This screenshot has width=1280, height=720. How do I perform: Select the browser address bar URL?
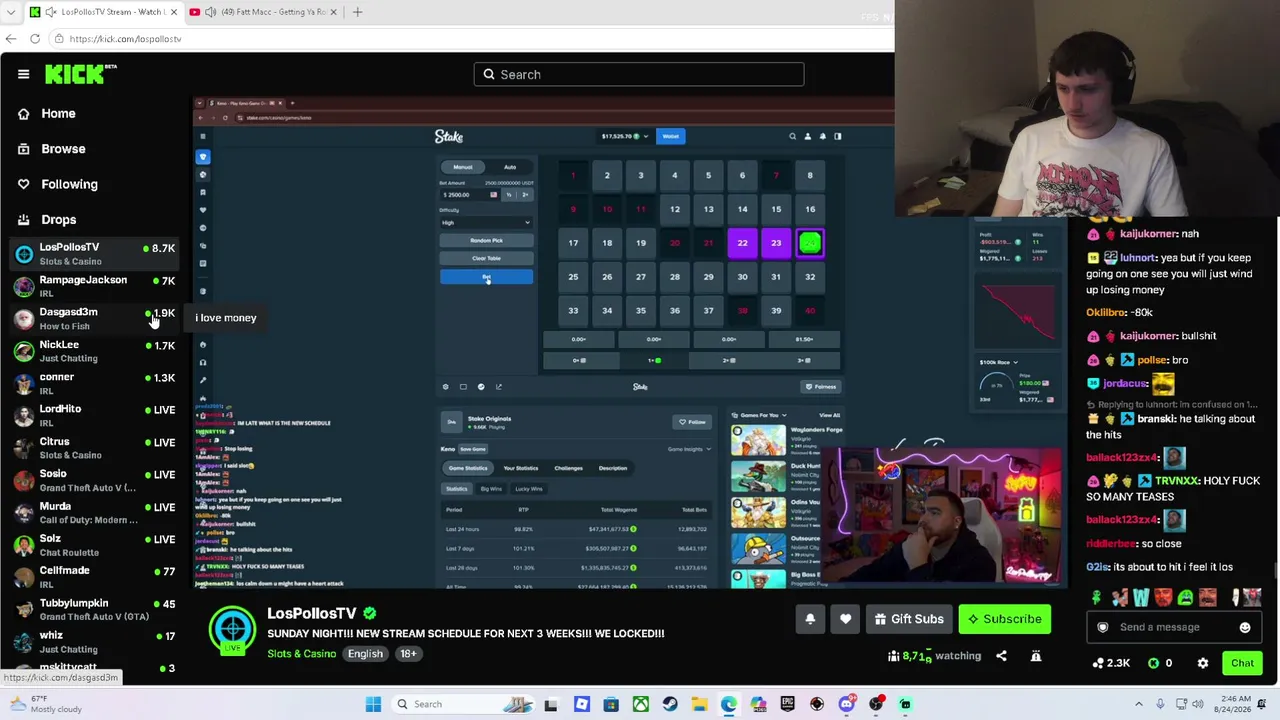(x=125, y=39)
